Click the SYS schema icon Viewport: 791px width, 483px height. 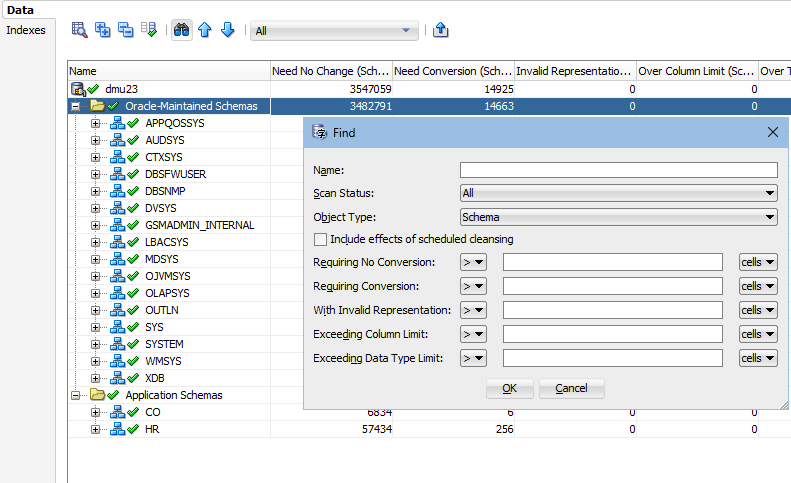(118, 327)
